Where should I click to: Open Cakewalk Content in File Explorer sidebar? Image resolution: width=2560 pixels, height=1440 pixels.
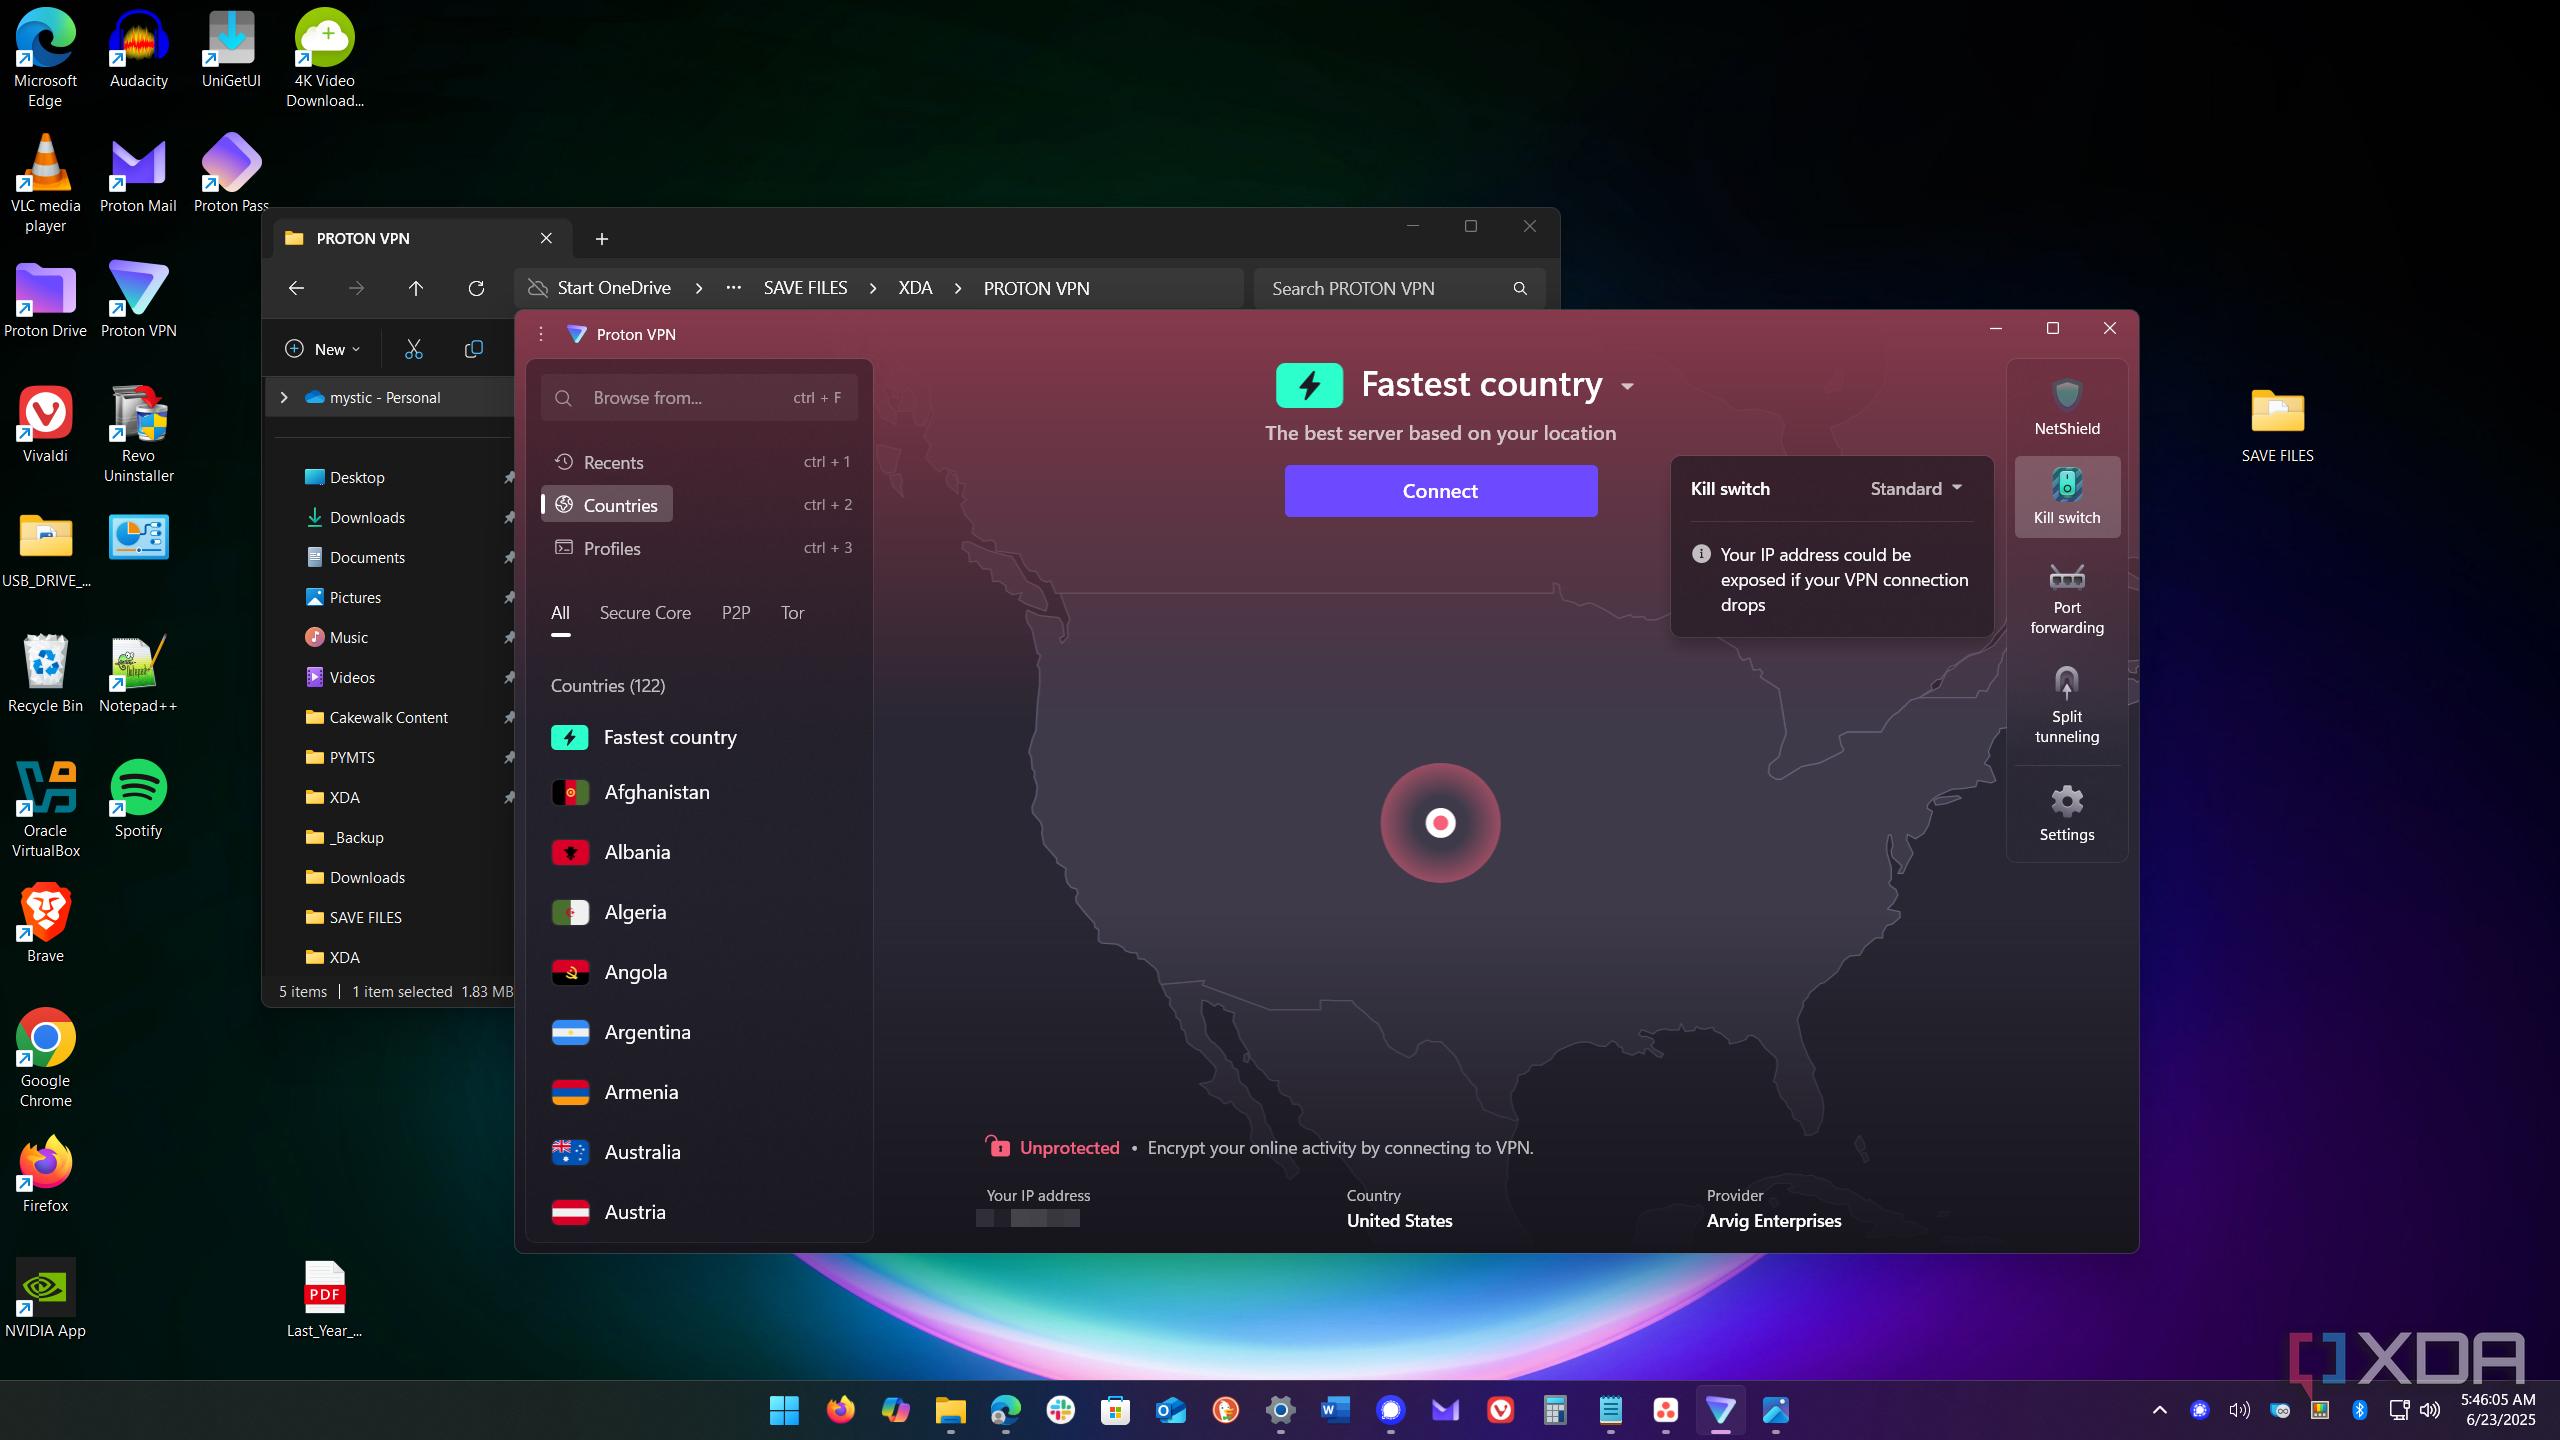(x=389, y=718)
